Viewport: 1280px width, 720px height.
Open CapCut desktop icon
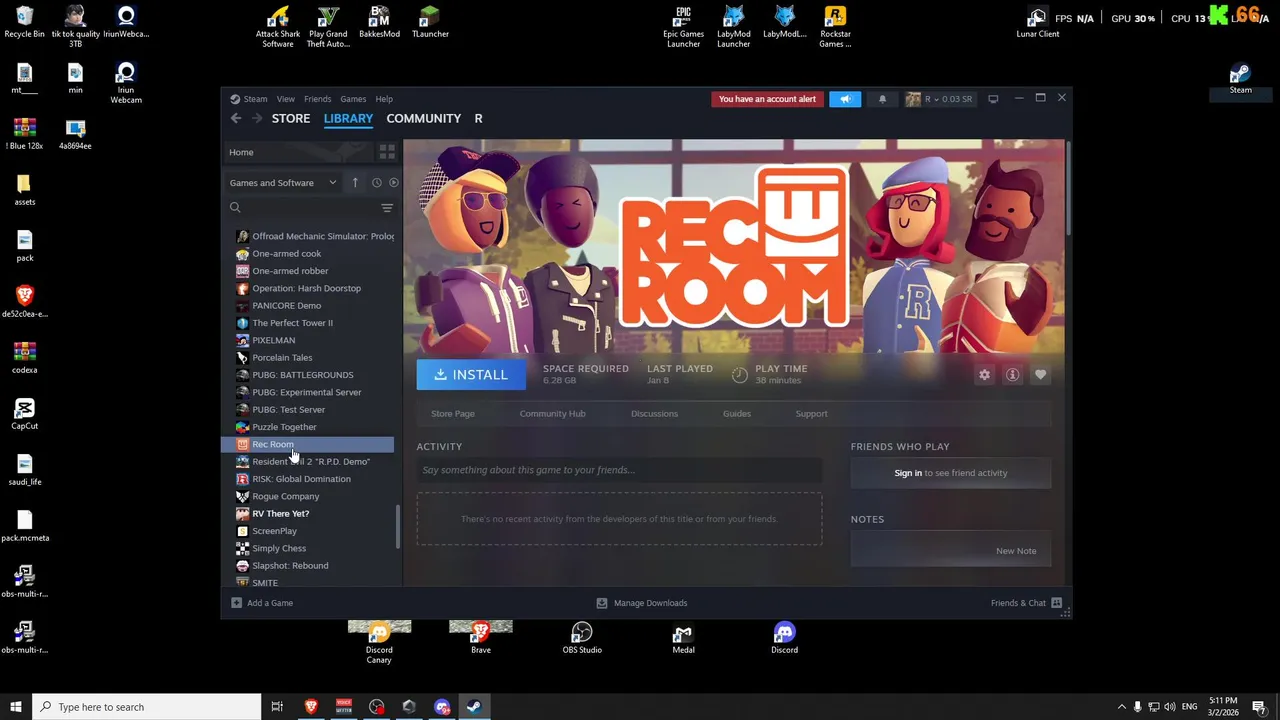[x=25, y=414]
